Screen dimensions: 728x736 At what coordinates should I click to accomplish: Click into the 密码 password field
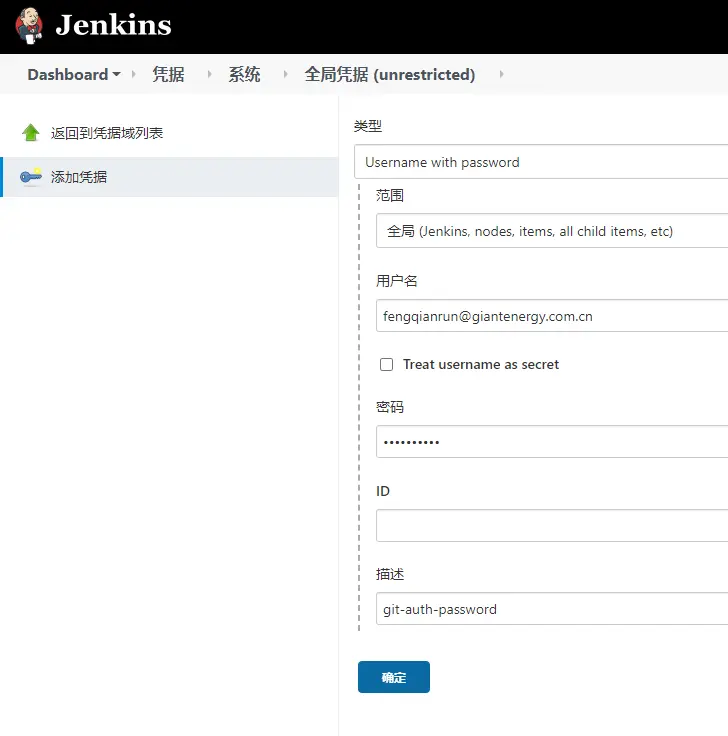click(550, 442)
